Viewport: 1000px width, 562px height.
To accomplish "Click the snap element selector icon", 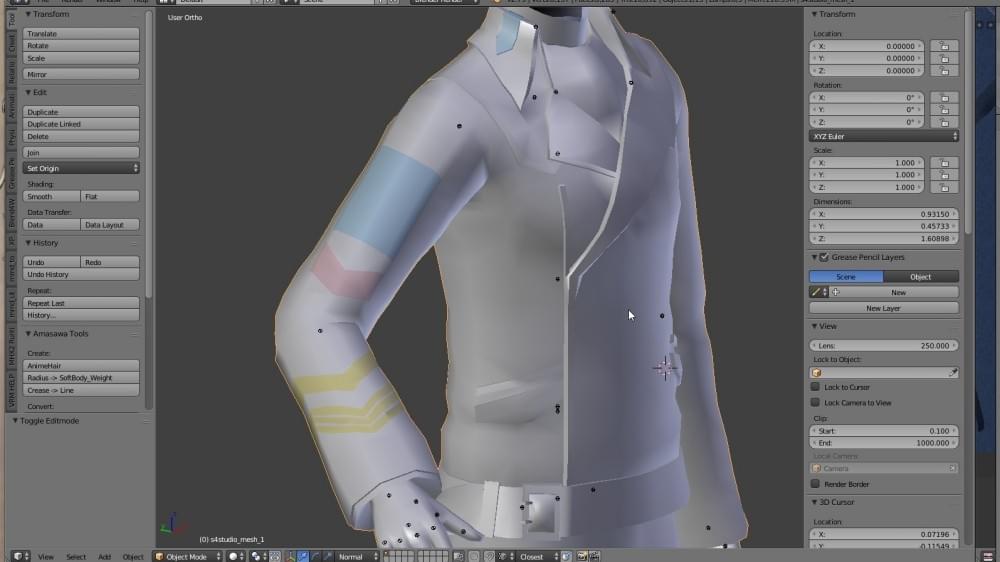I will click(x=505, y=556).
